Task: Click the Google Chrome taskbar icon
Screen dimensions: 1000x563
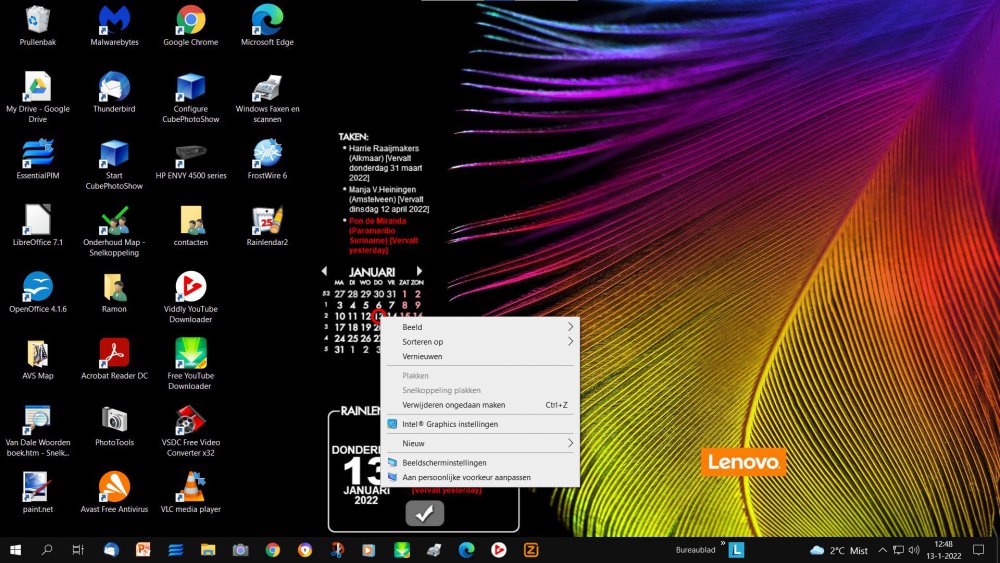Action: coord(272,550)
